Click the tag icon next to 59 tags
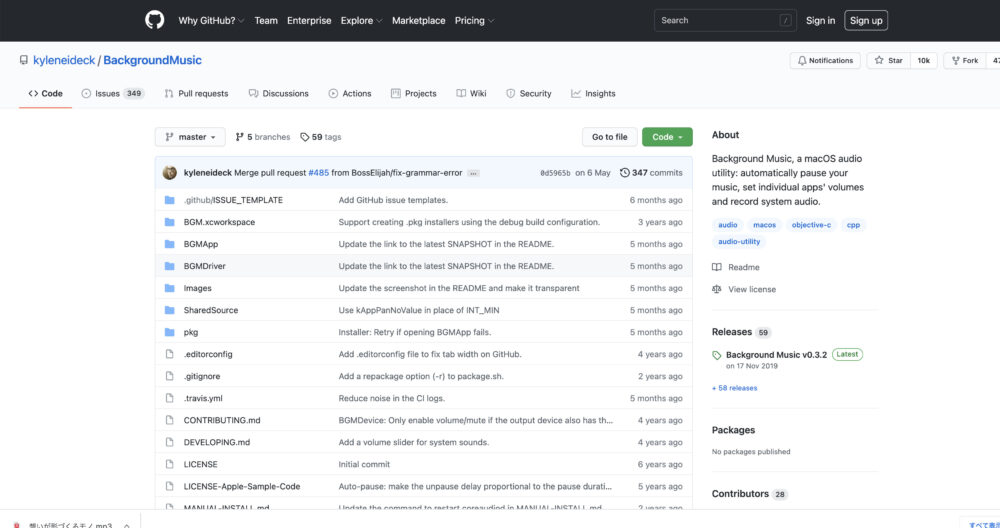 304,137
